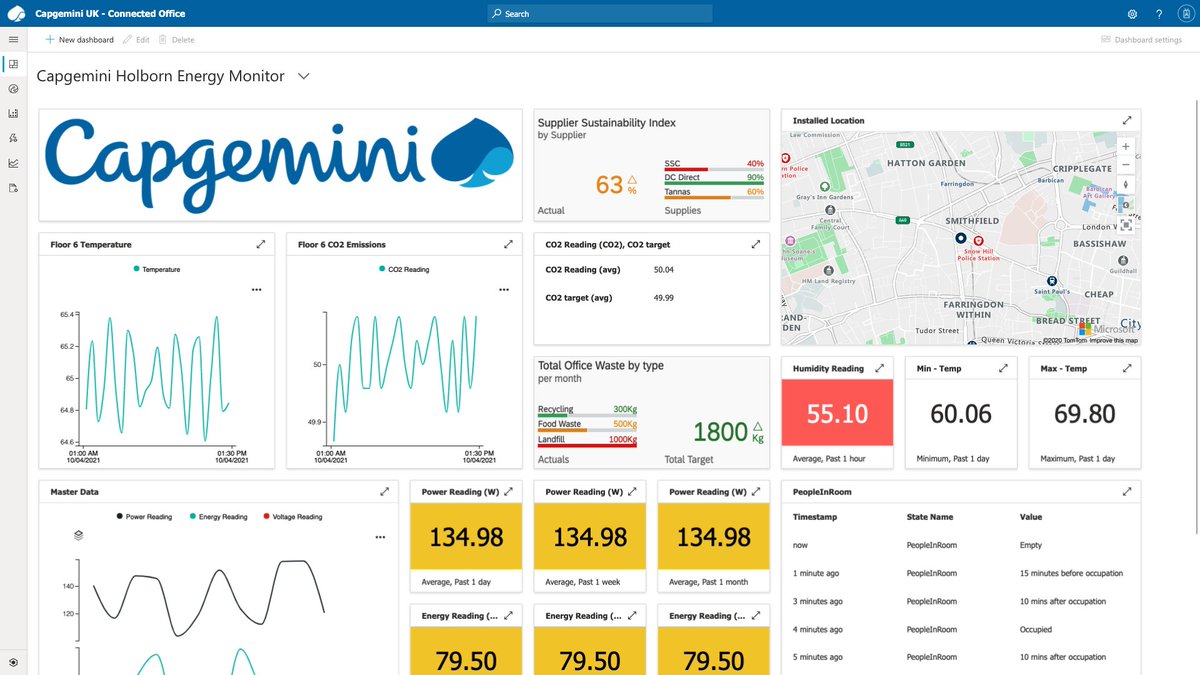Expand the Floor 6 Temperature tile
This screenshot has height=675, width=1200.
point(260,244)
